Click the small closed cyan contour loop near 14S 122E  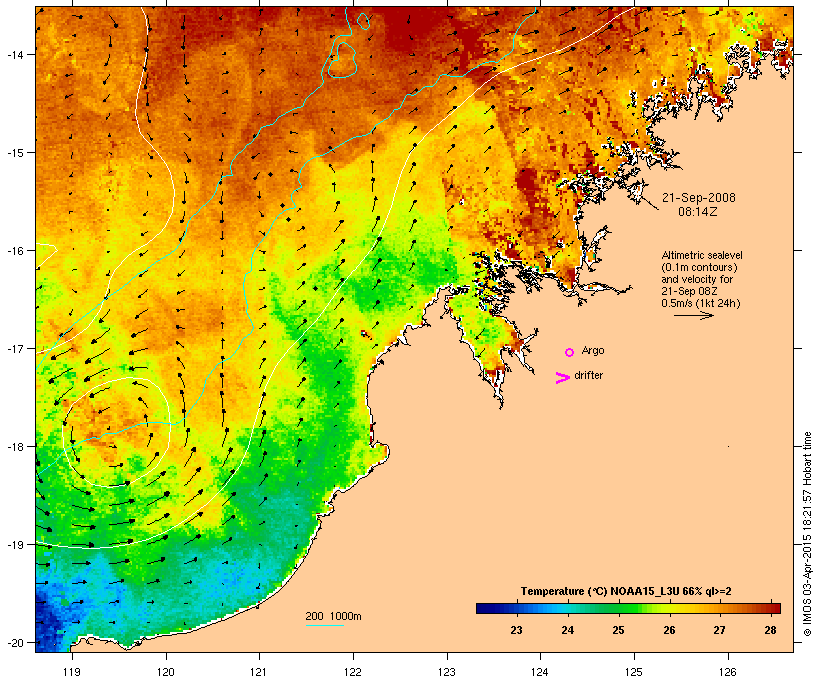pos(343,60)
